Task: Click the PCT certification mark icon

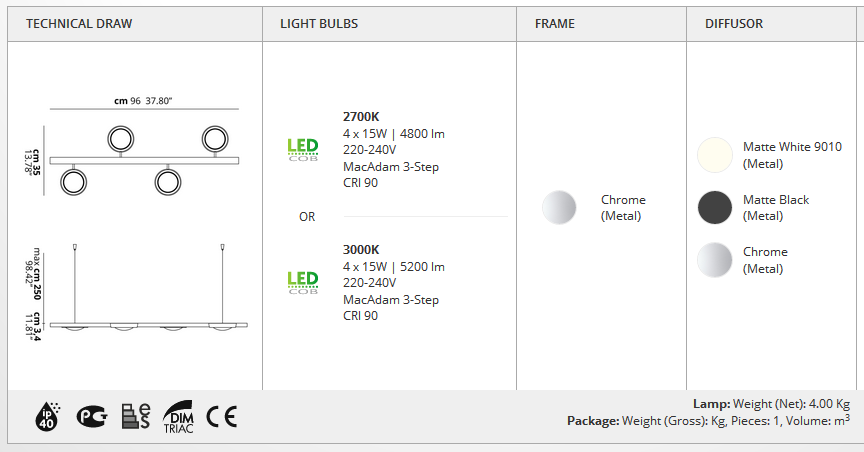Action: (x=92, y=416)
